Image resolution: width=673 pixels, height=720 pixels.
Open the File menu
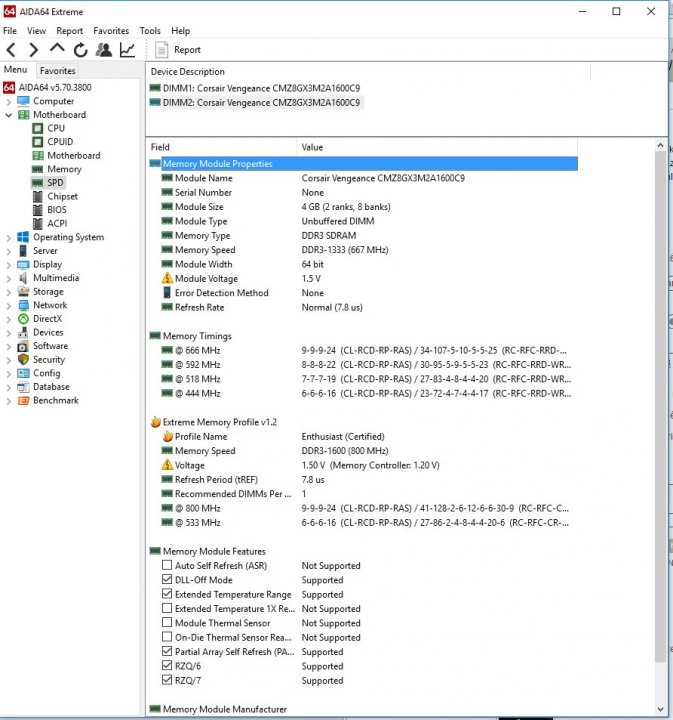[10, 31]
